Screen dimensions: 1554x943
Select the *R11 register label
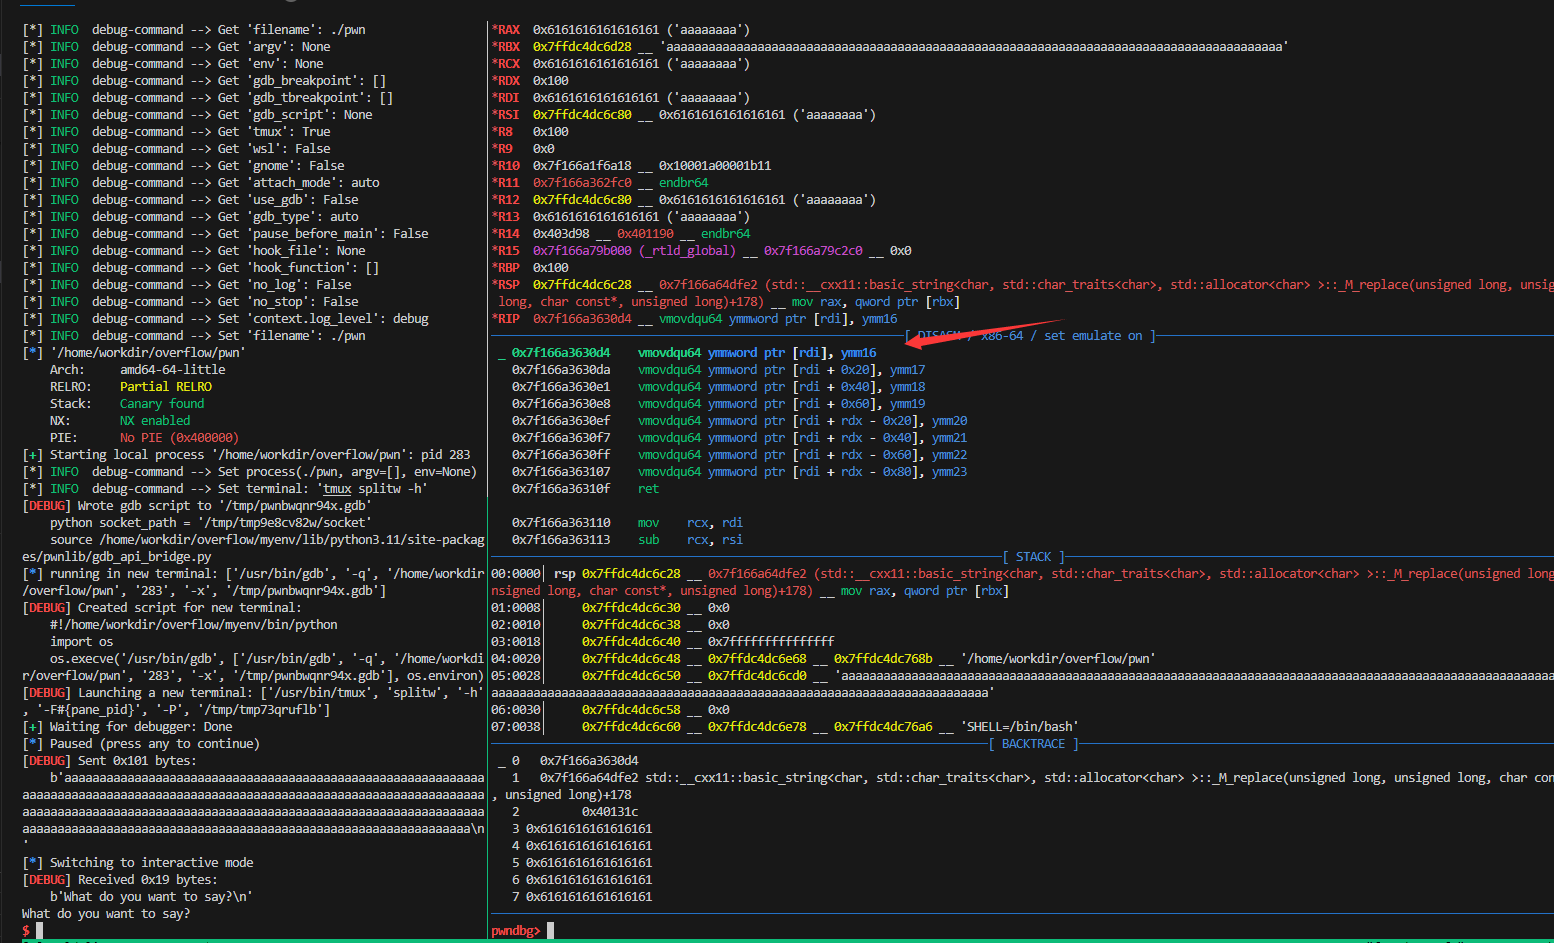506,183
